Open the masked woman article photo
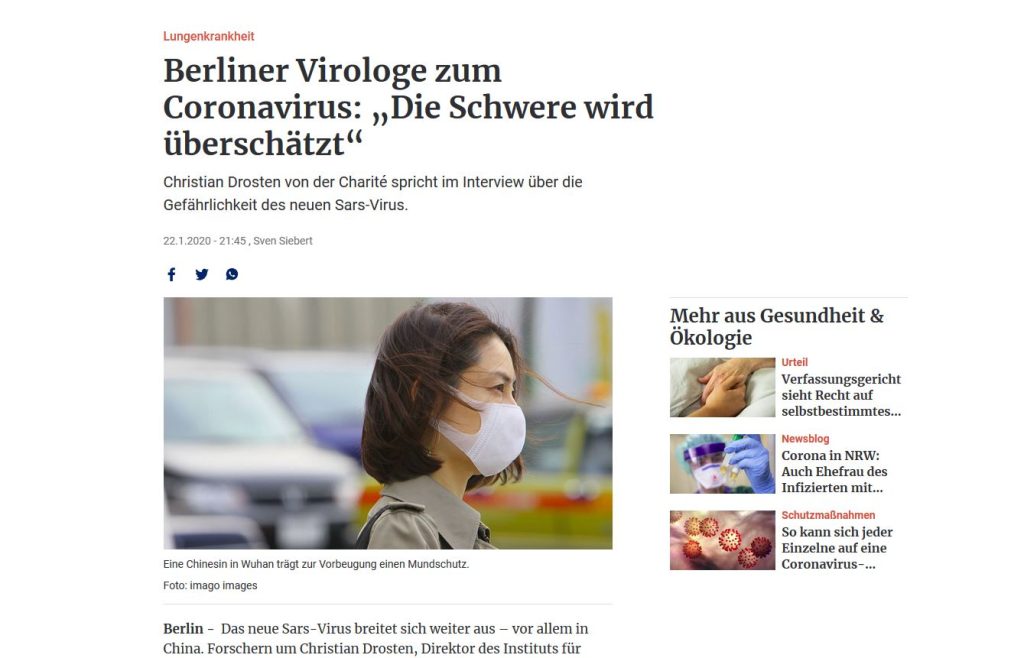The height and width of the screenshot is (658, 1024). pyautogui.click(x=388, y=423)
